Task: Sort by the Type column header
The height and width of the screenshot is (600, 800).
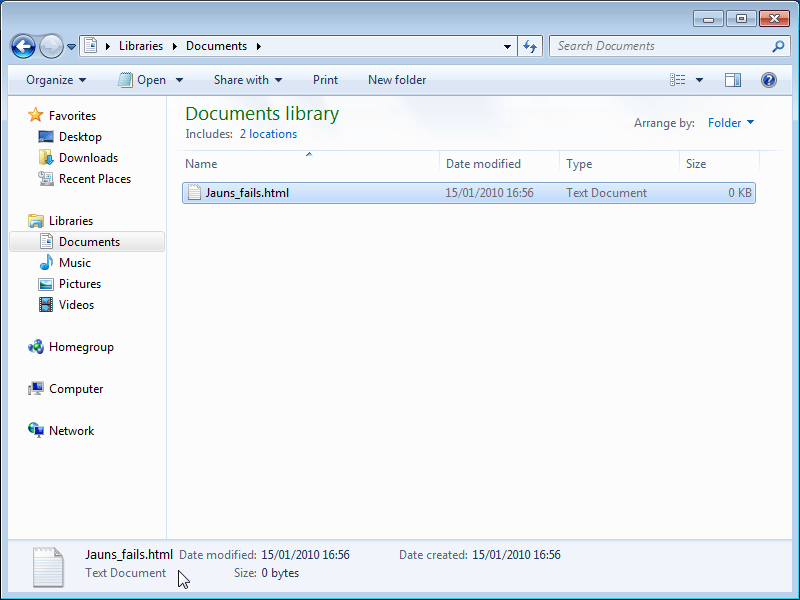Action: (x=619, y=164)
